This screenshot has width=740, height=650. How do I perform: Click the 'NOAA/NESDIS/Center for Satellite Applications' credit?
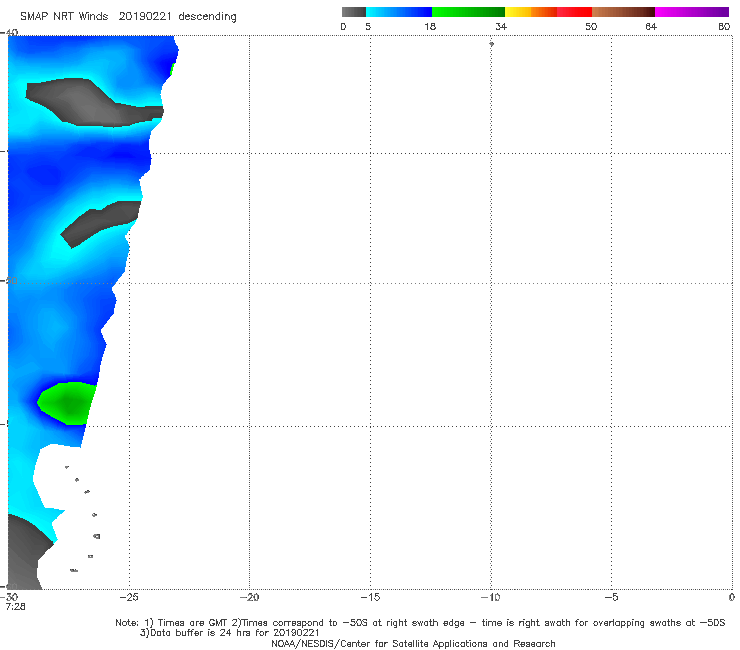click(413, 644)
